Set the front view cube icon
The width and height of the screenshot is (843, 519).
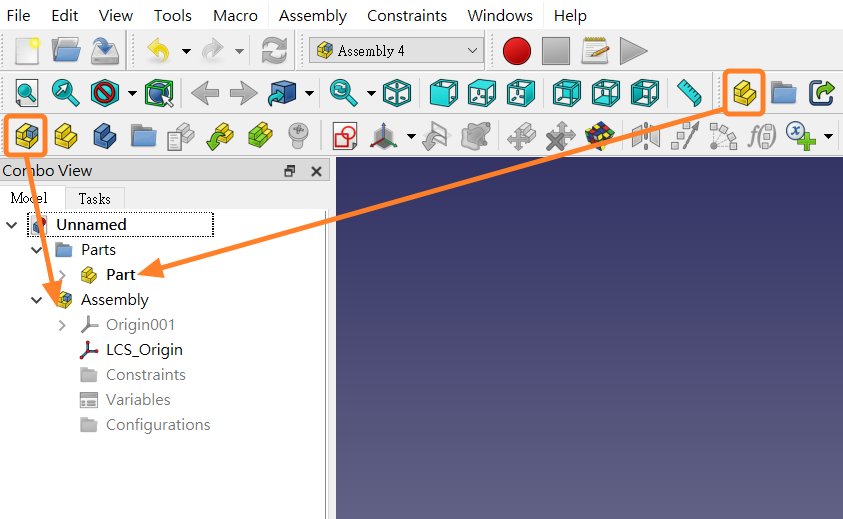point(444,93)
